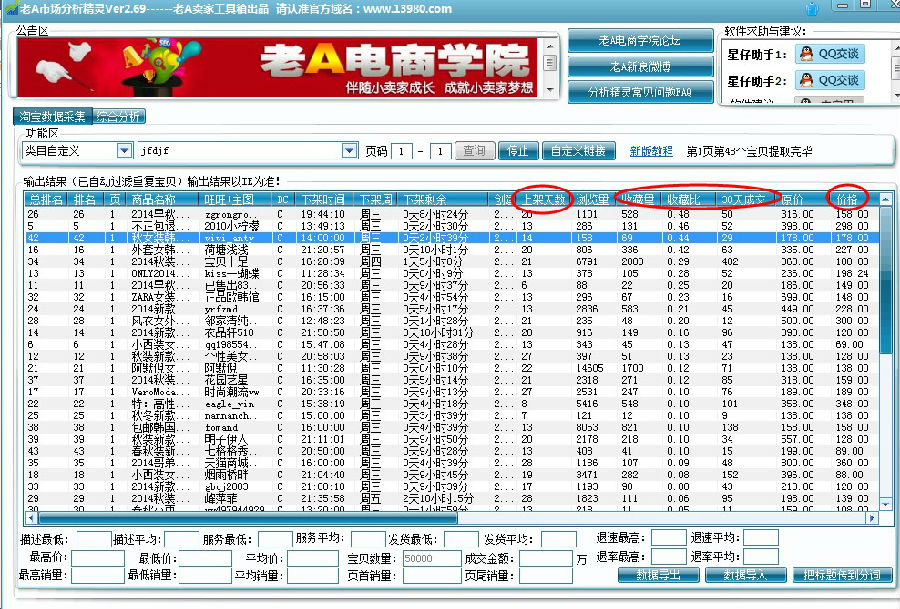
Task: Click the results table's horizontal scrollbar thumb
Action: (x=248, y=518)
